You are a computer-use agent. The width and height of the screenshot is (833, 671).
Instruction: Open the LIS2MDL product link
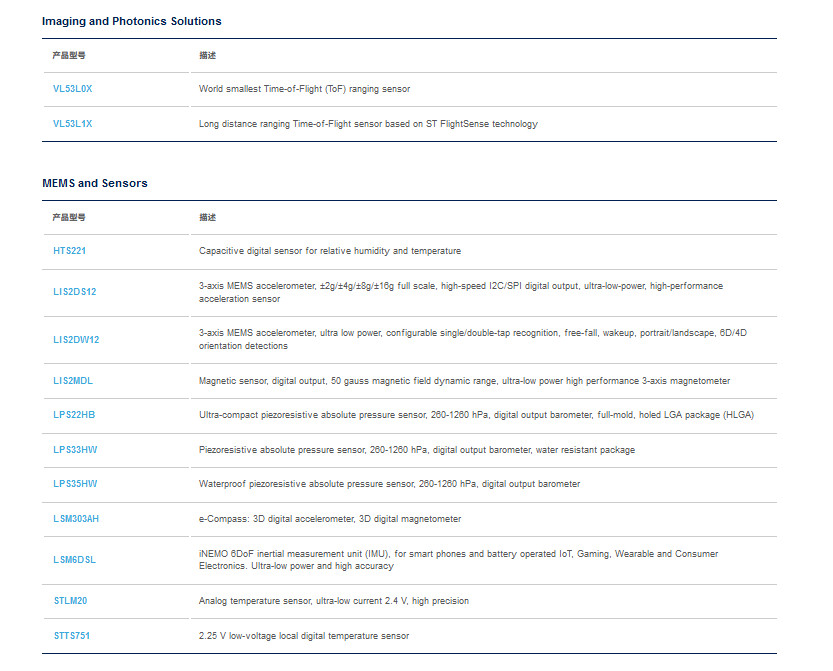point(73,381)
